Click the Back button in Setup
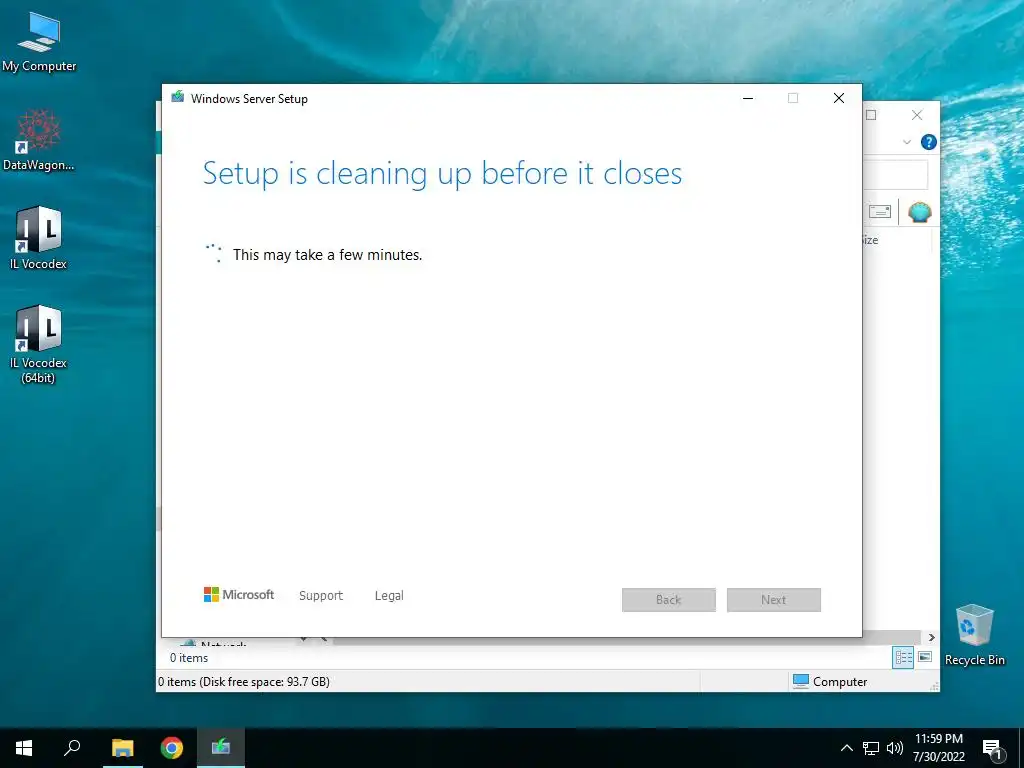The height and width of the screenshot is (768, 1024). click(x=669, y=600)
